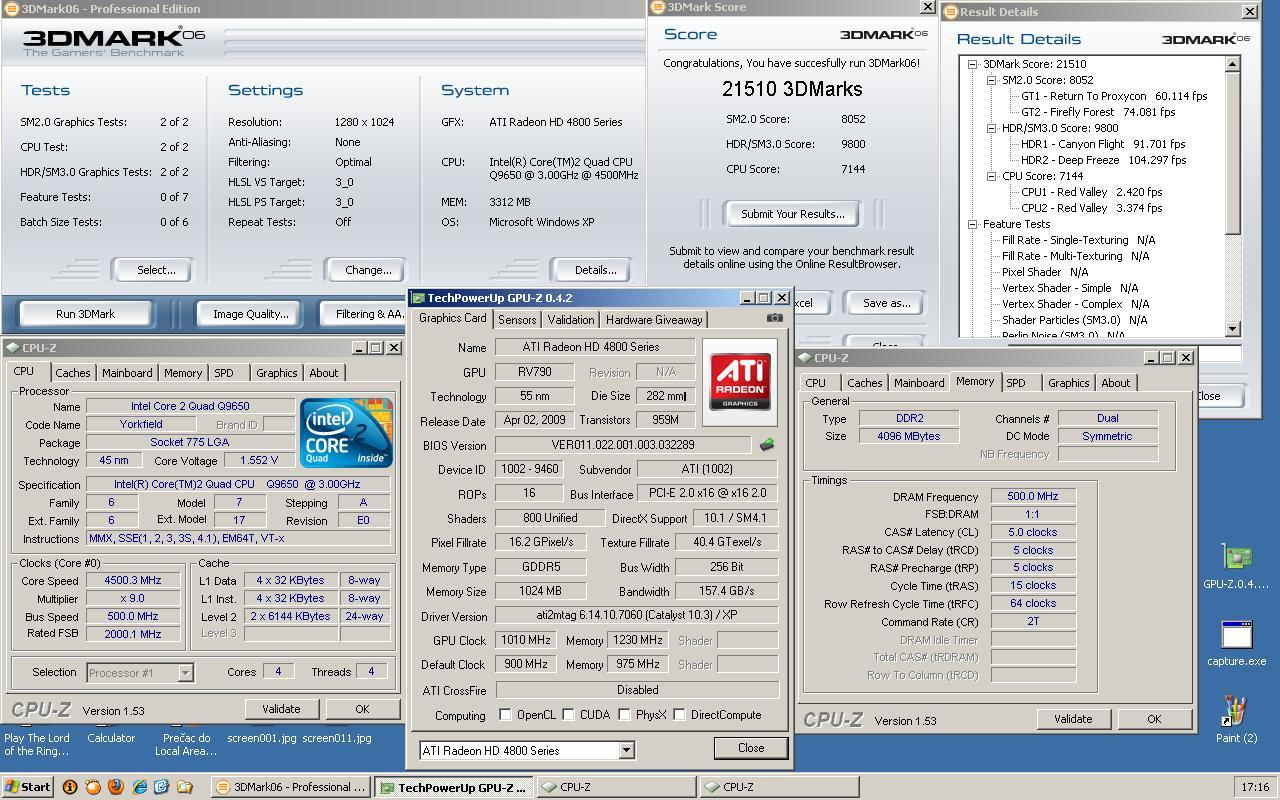Launch Firefox from quick launch
Screen dimensions: 1280x800
point(115,787)
